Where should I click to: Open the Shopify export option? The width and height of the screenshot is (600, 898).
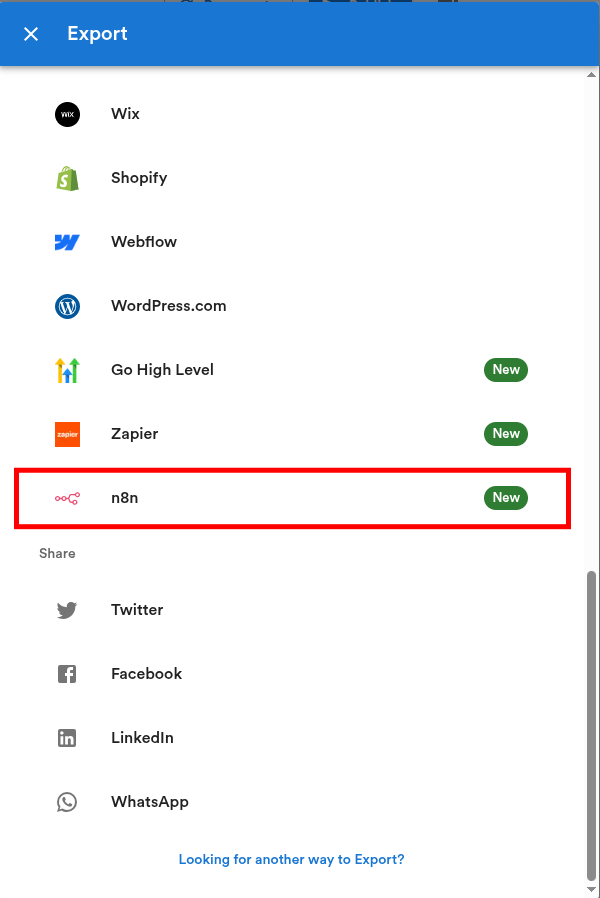click(293, 178)
